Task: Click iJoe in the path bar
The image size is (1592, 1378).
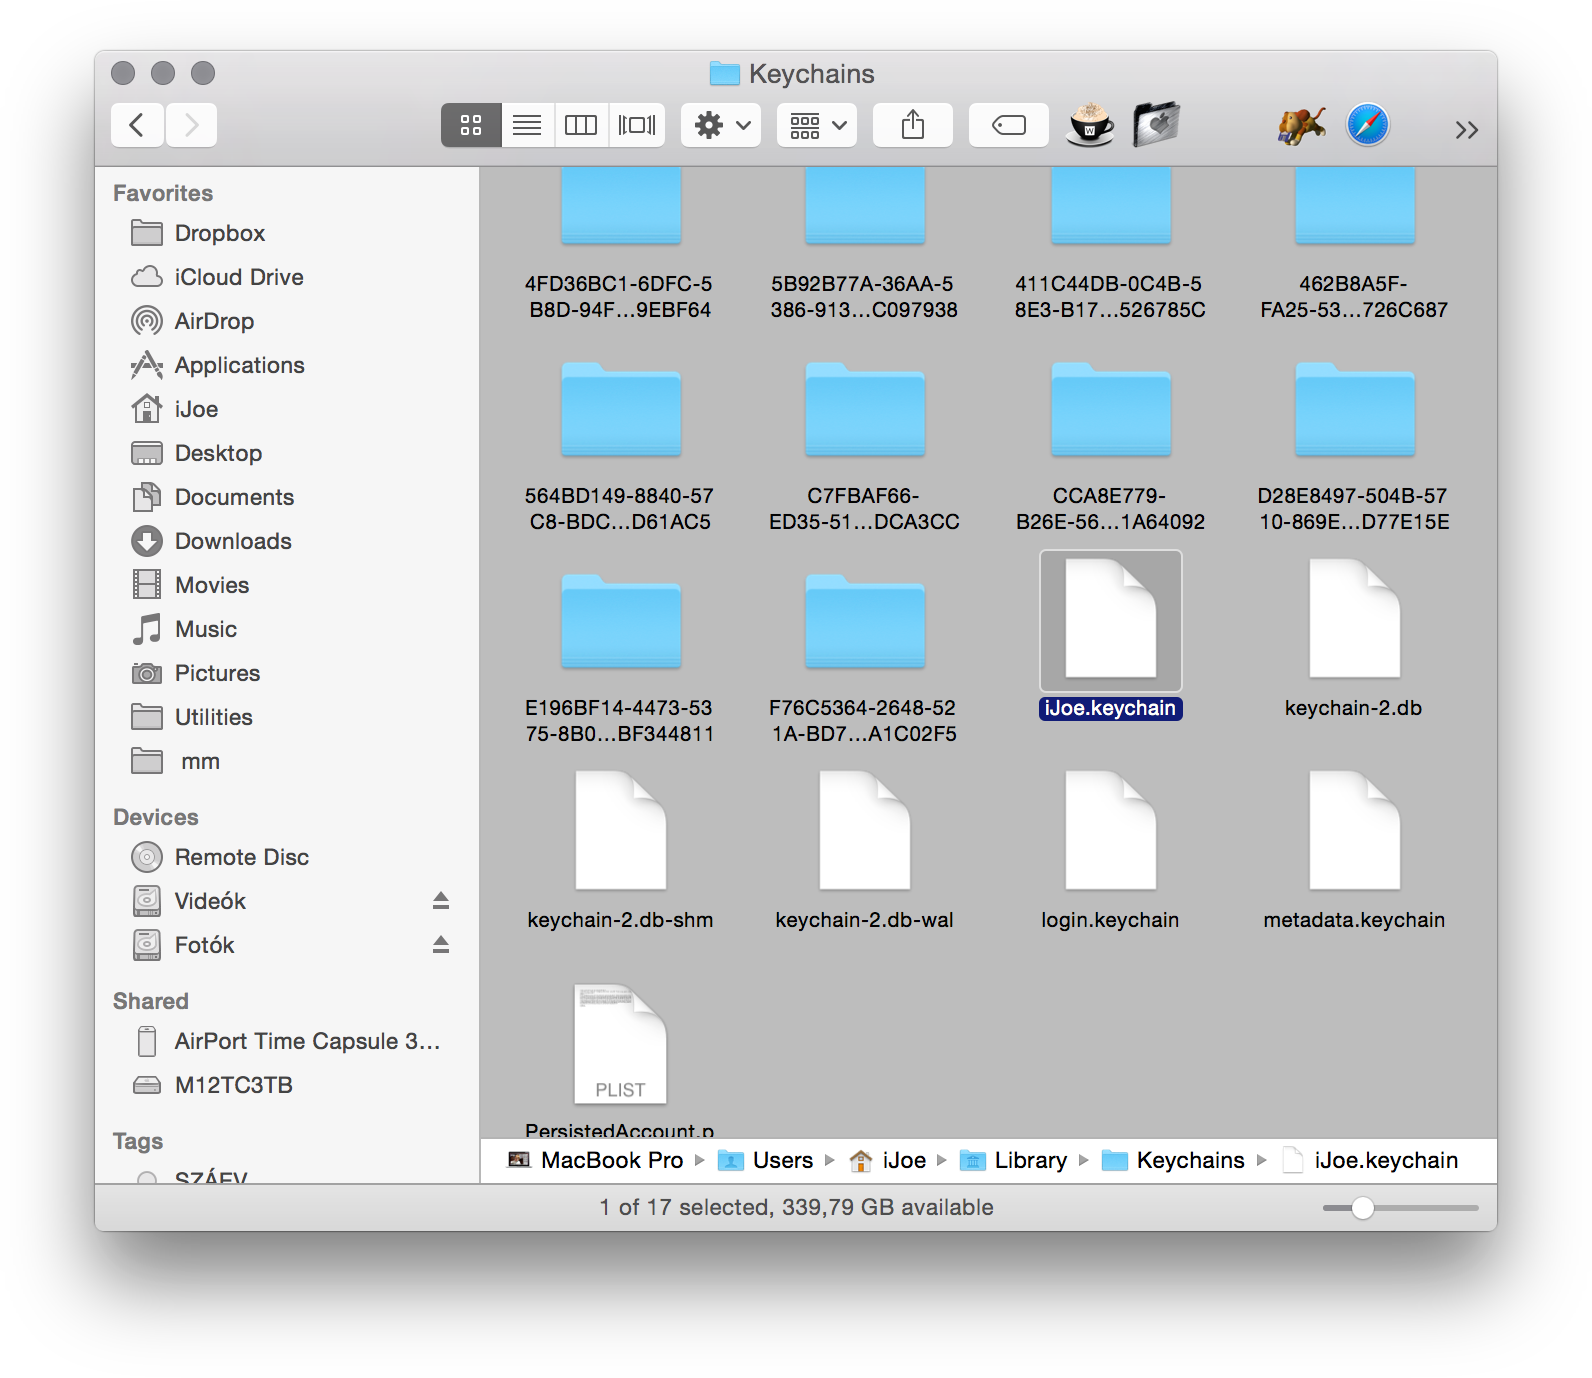Action: [x=888, y=1160]
